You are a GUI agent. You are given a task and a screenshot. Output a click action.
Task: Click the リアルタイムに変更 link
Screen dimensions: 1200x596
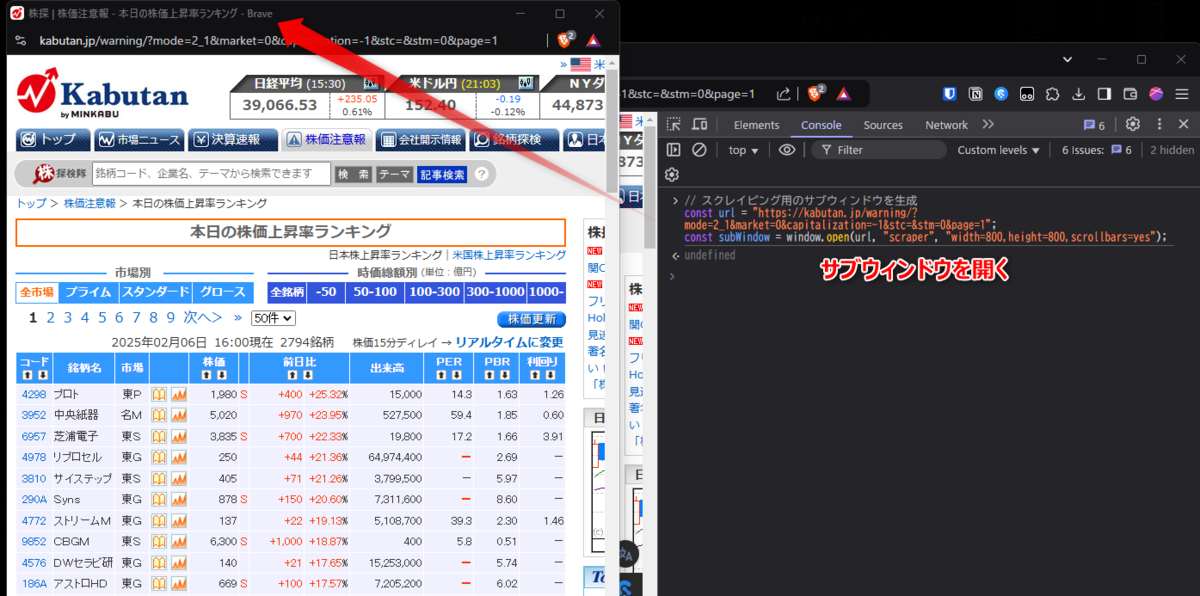[x=510, y=342]
